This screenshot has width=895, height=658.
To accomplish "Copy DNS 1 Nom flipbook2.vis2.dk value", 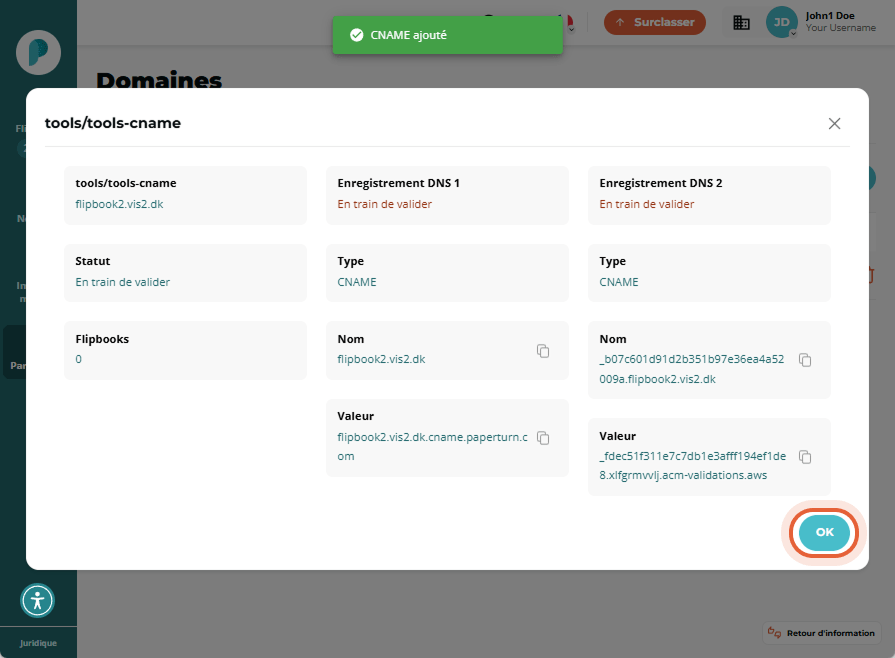I will (543, 351).
